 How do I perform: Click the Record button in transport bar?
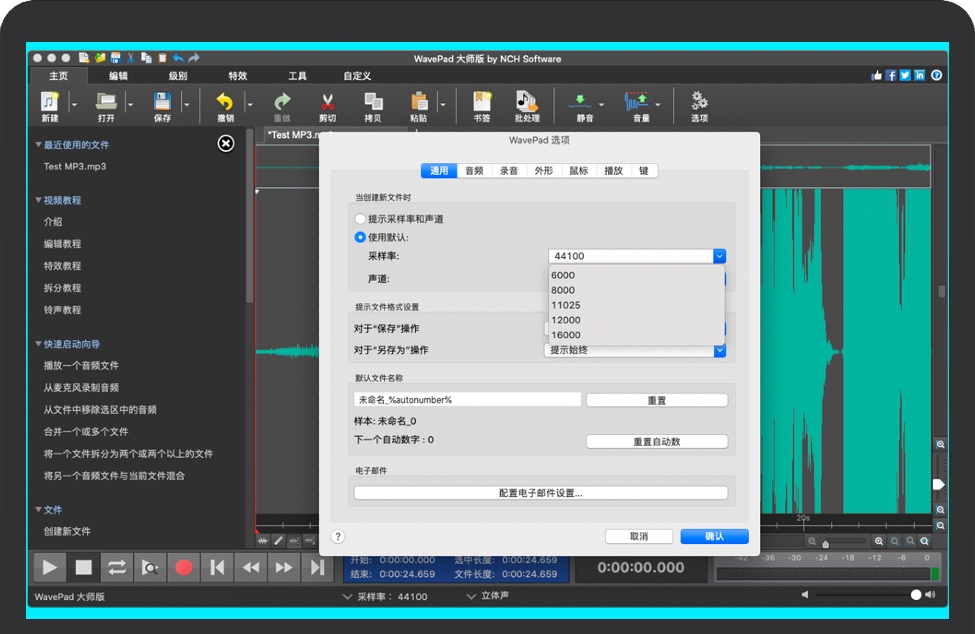(x=183, y=568)
